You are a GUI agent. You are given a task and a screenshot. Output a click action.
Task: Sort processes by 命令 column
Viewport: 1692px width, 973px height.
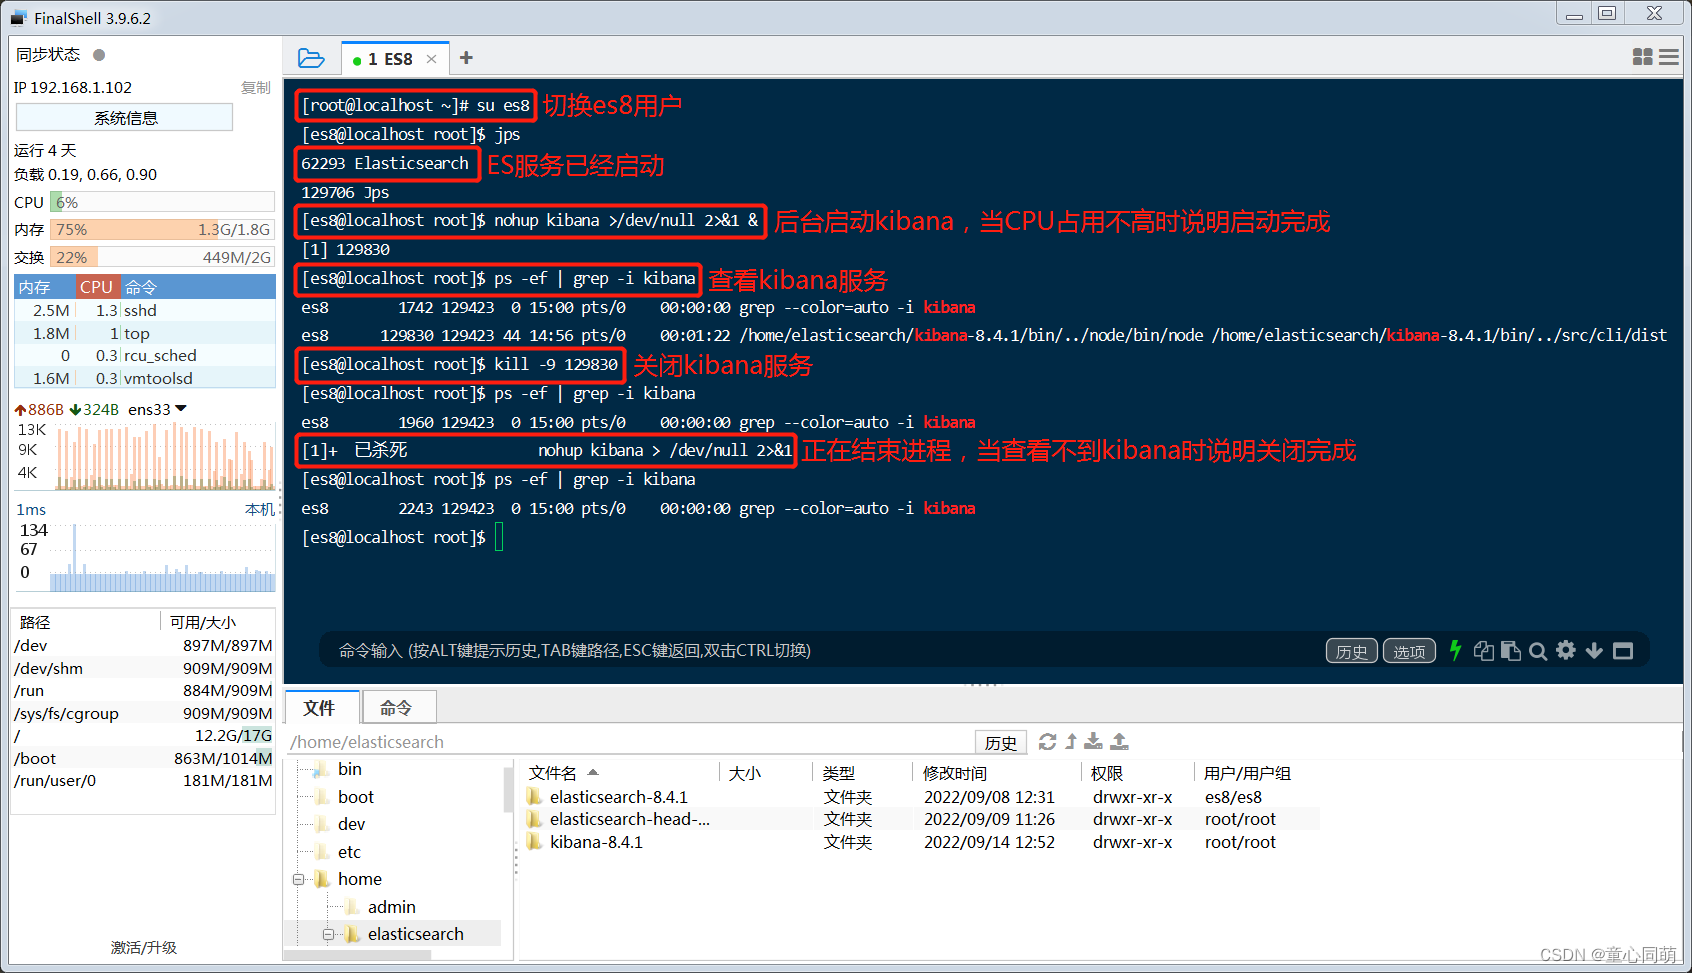(x=198, y=287)
